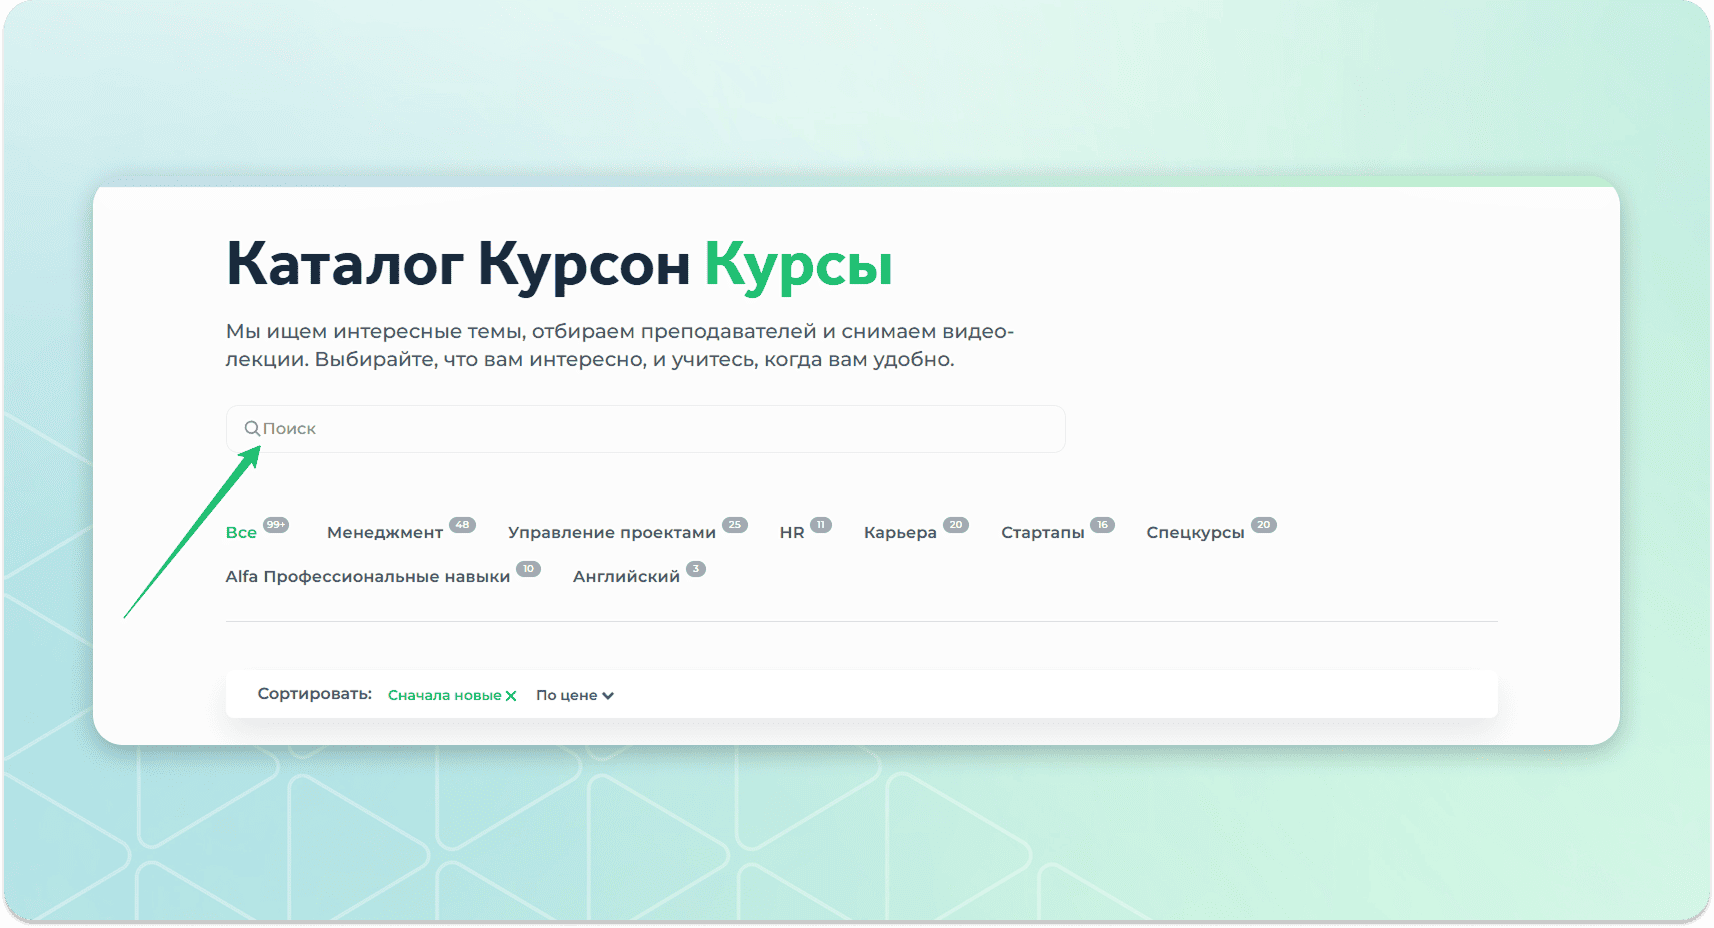Select the Все category tab
1714x928 pixels.
pyautogui.click(x=241, y=532)
